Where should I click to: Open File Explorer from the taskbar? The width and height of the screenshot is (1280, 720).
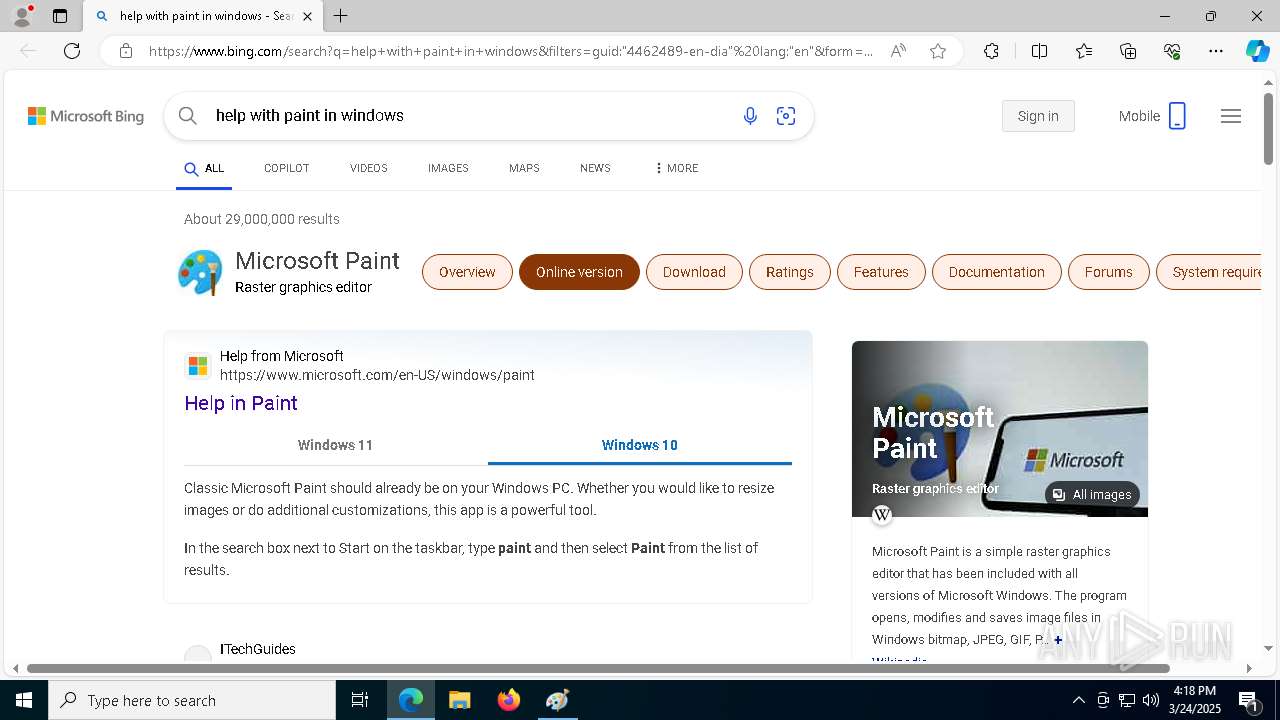[x=459, y=700]
